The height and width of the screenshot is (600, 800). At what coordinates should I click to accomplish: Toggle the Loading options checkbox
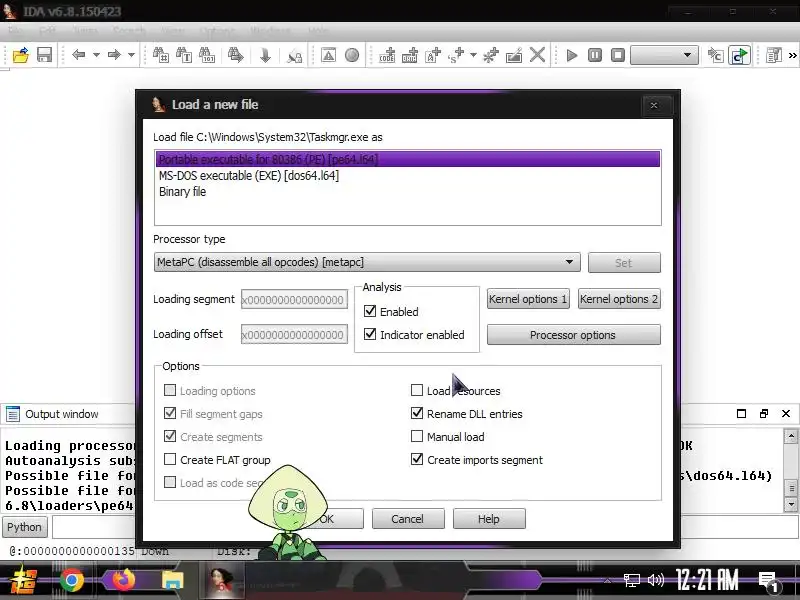[x=170, y=390]
